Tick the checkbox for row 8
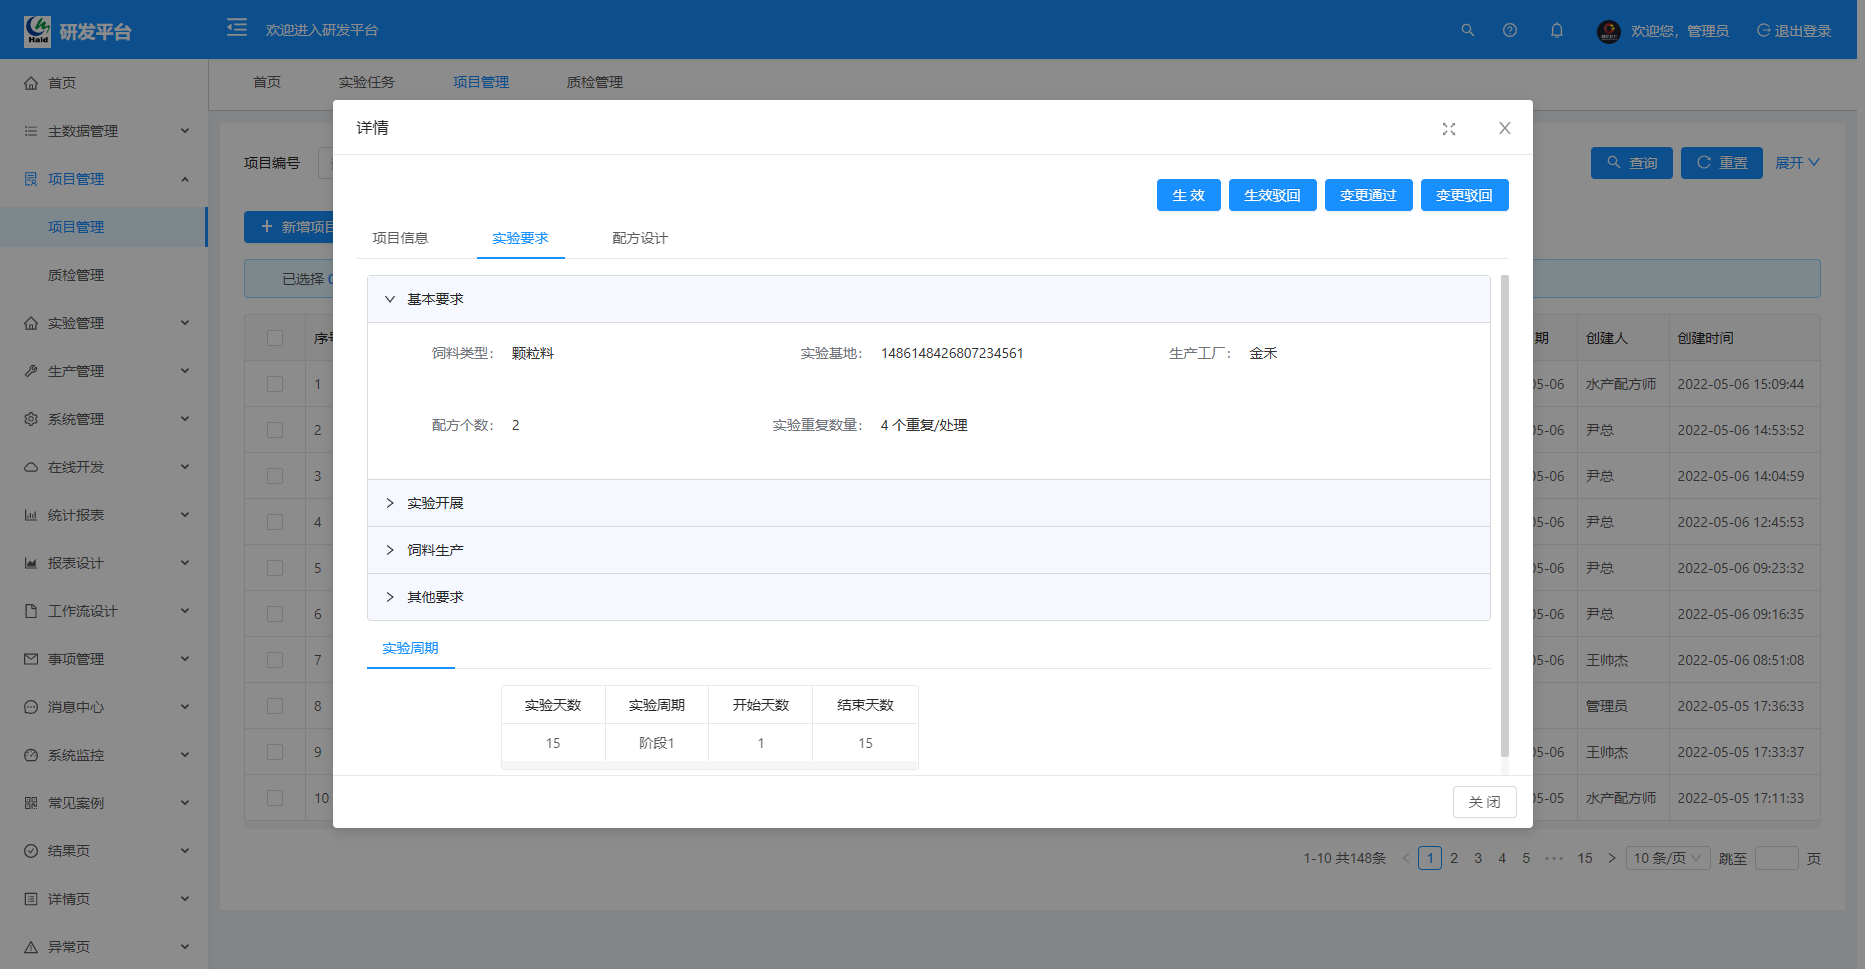Screen dimensions: 1865x969 (x=275, y=706)
